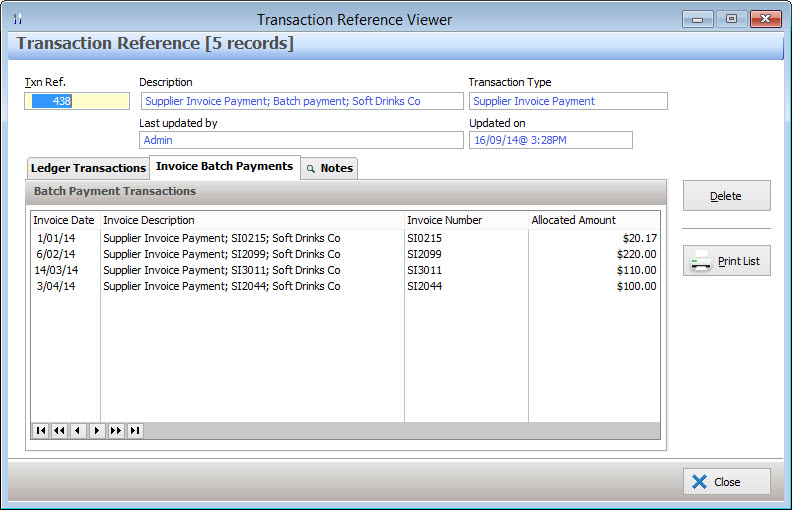Click the Description field
Screen dimensions: 792x510
[301, 101]
